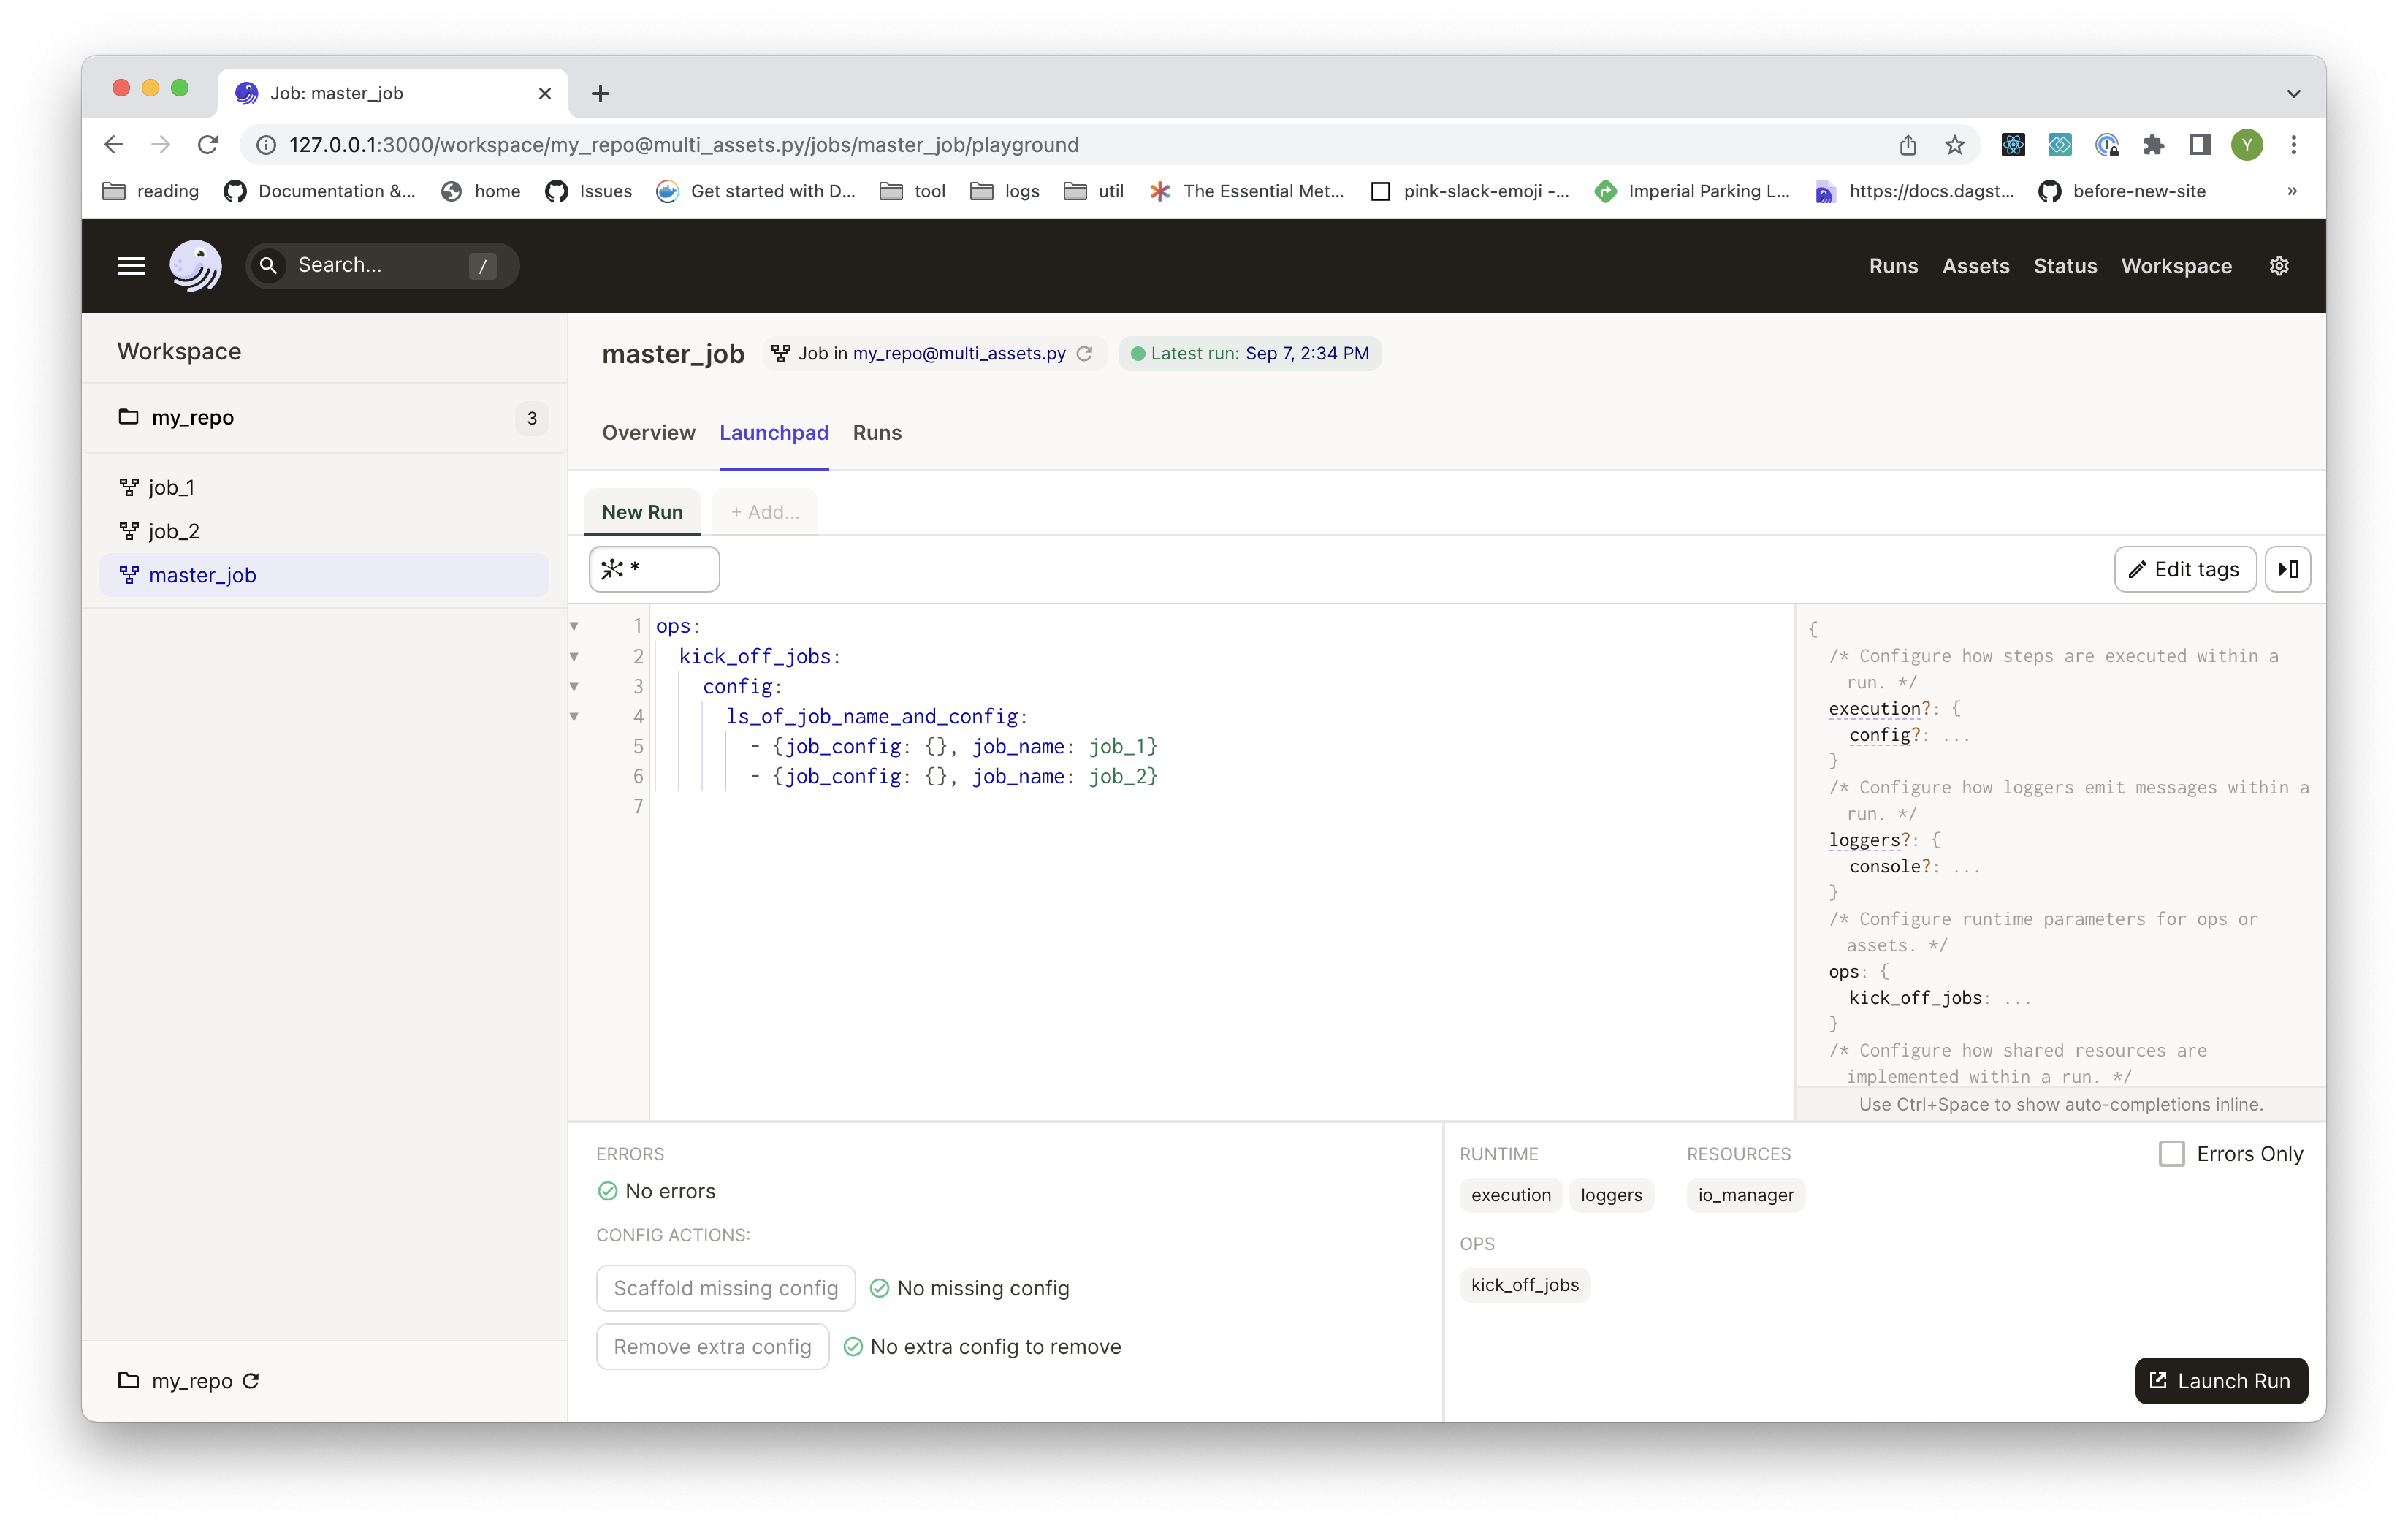Screen dimensions: 2408x1530
Task: Enable the Errors Only checkbox
Action: click(2171, 1153)
